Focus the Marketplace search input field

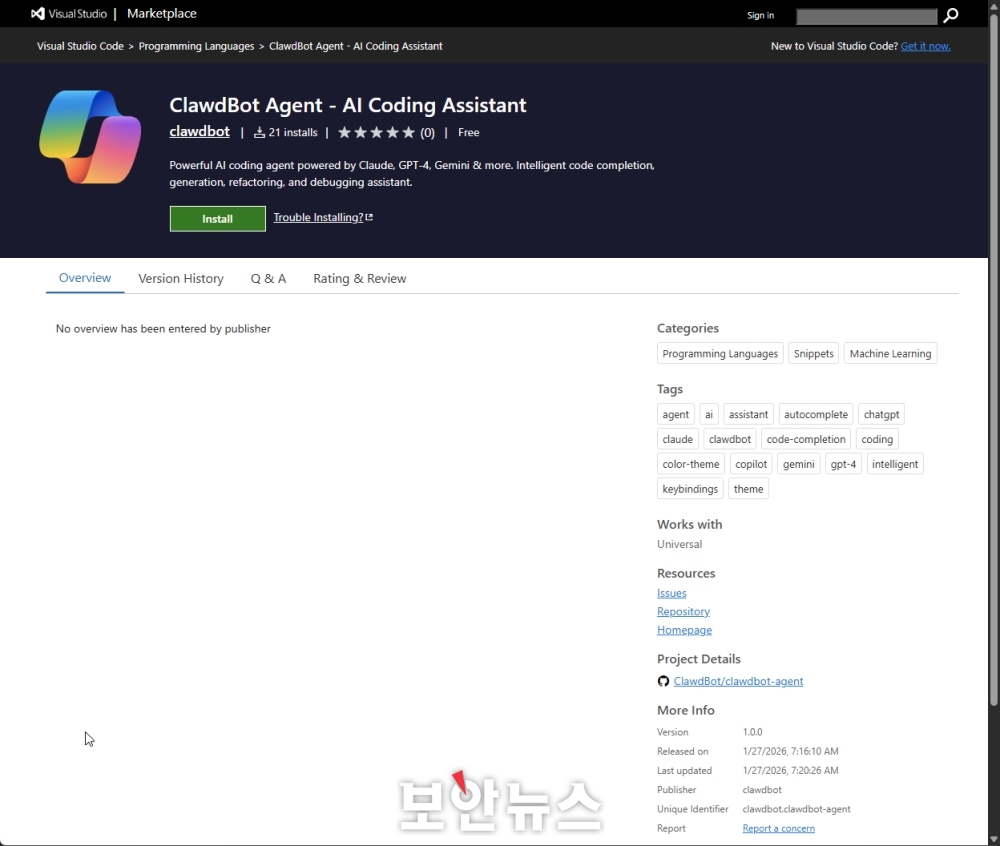click(x=866, y=16)
